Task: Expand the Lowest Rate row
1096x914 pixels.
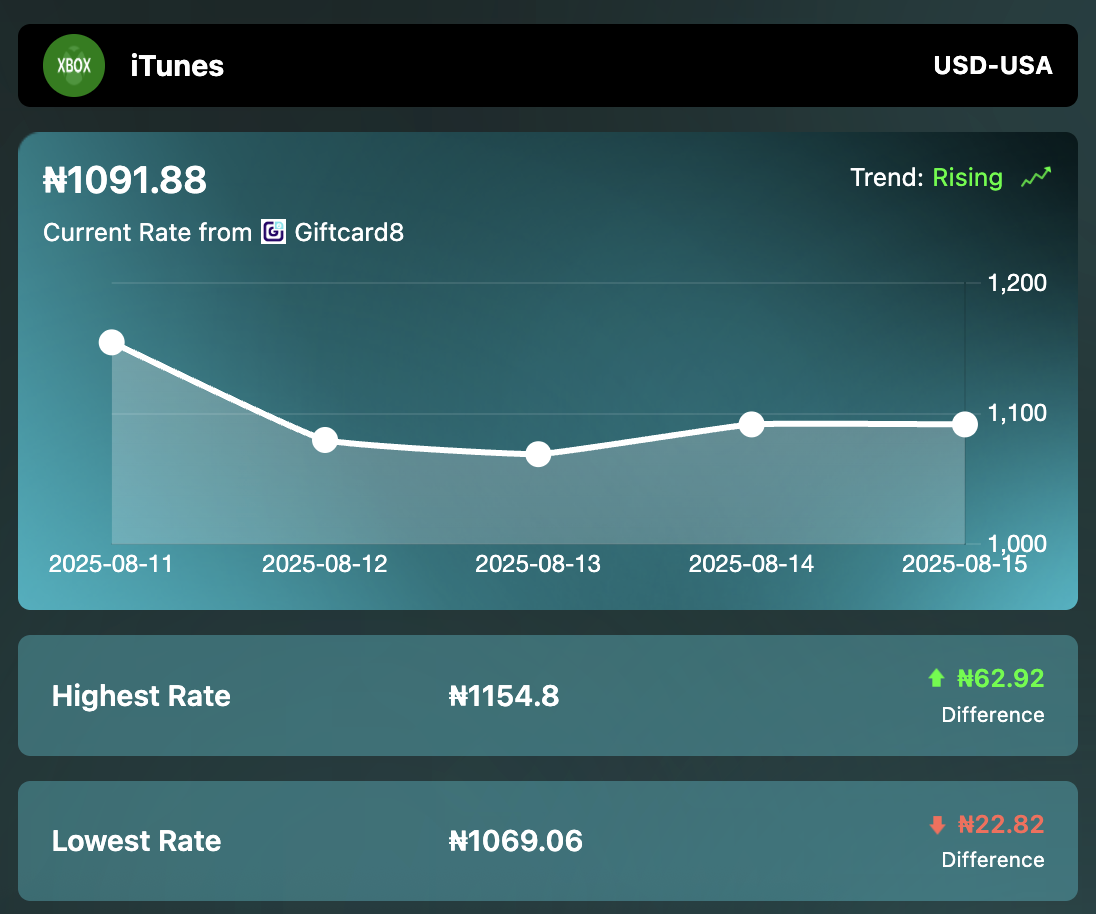Action: click(x=548, y=841)
